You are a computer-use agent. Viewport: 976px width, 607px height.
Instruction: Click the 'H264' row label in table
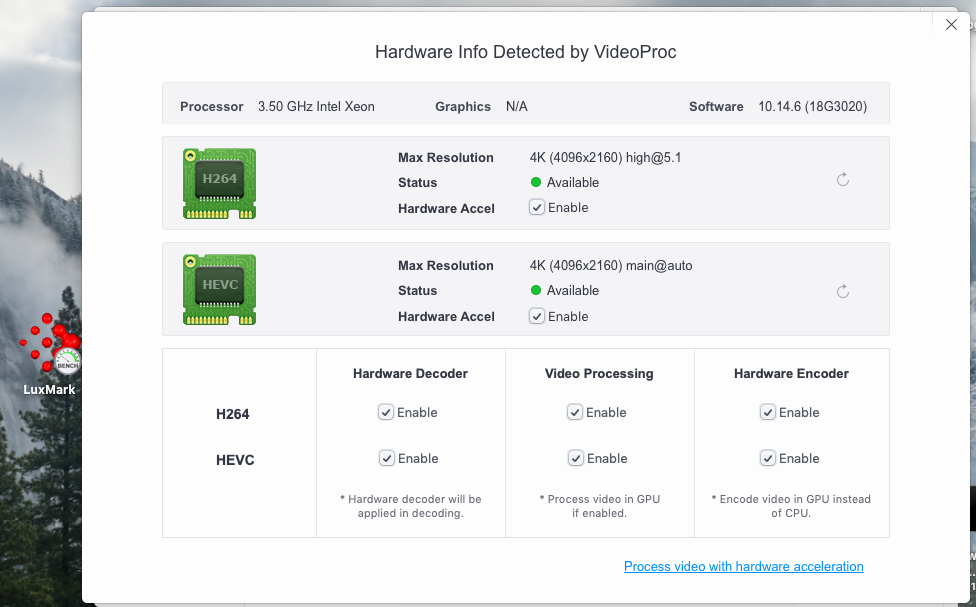(x=233, y=414)
